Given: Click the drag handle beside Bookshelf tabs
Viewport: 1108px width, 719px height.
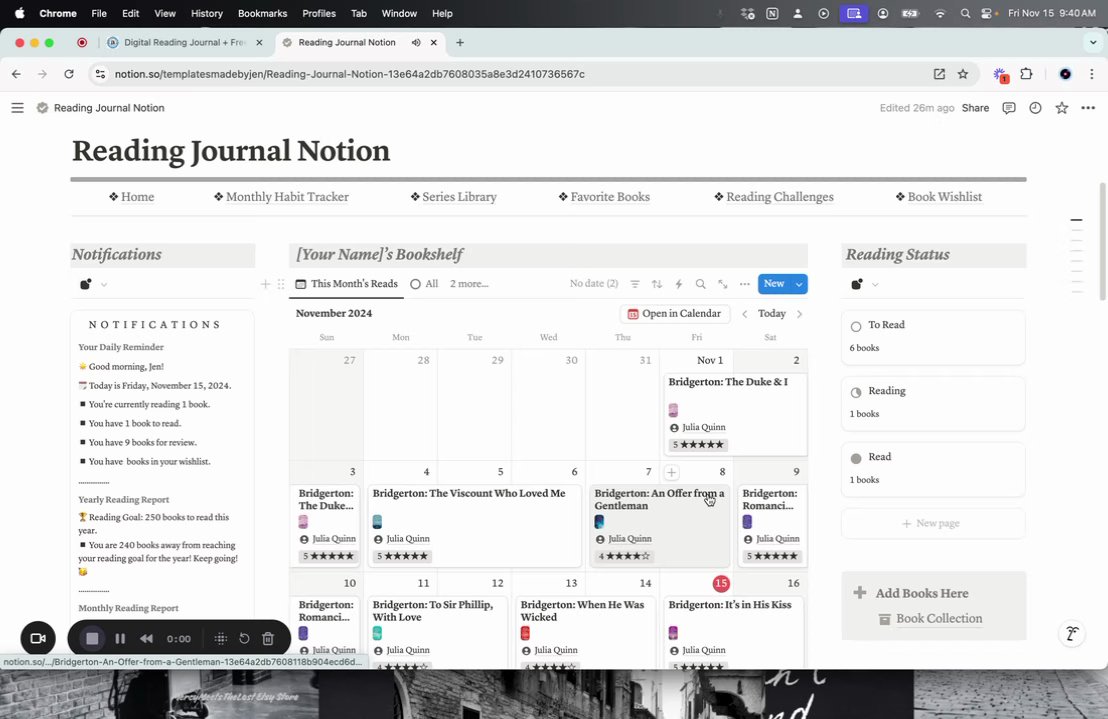Looking at the screenshot, I should pyautogui.click(x=281, y=284).
